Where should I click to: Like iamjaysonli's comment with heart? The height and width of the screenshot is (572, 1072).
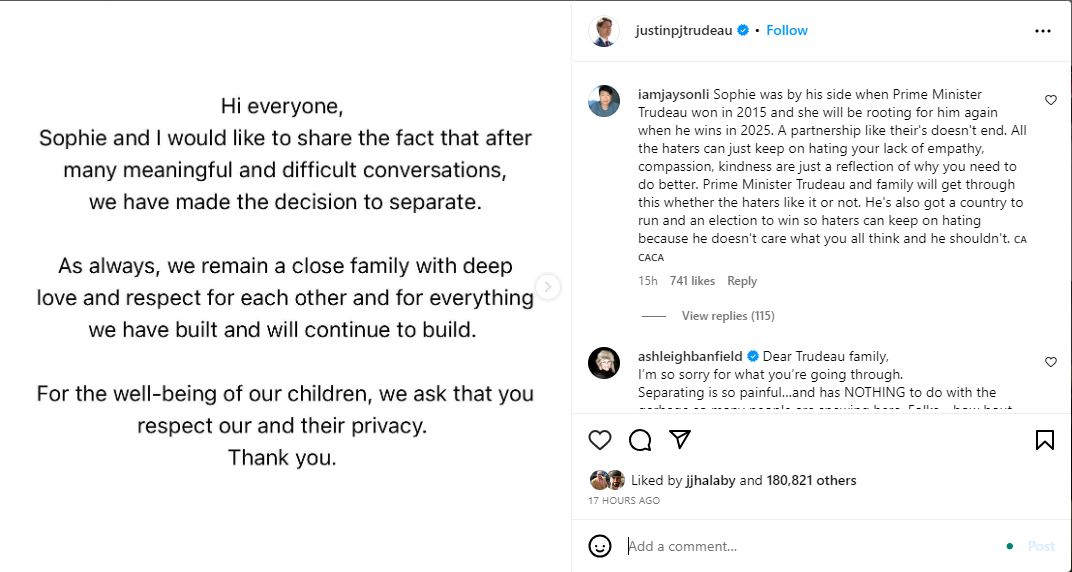coord(1051,100)
